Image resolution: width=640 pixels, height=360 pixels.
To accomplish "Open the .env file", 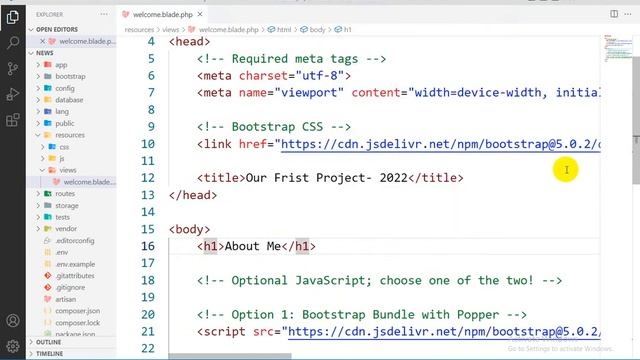I will pyautogui.click(x=62, y=252).
